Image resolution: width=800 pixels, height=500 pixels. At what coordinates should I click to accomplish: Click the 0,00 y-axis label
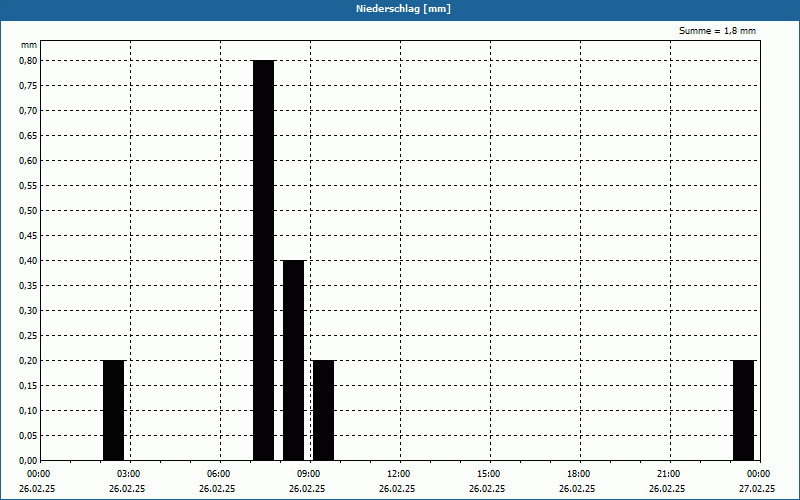click(28, 461)
